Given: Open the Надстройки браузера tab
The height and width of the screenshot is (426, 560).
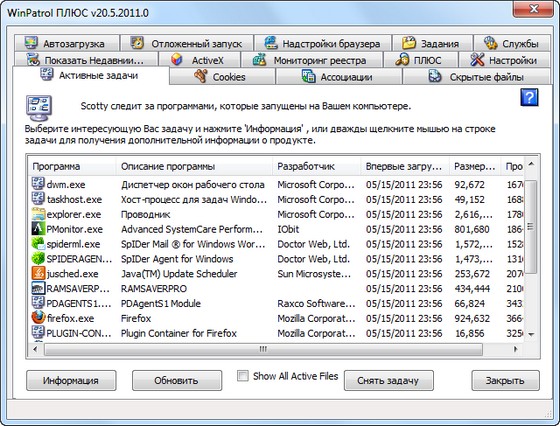Looking at the screenshot, I should click(323, 43).
